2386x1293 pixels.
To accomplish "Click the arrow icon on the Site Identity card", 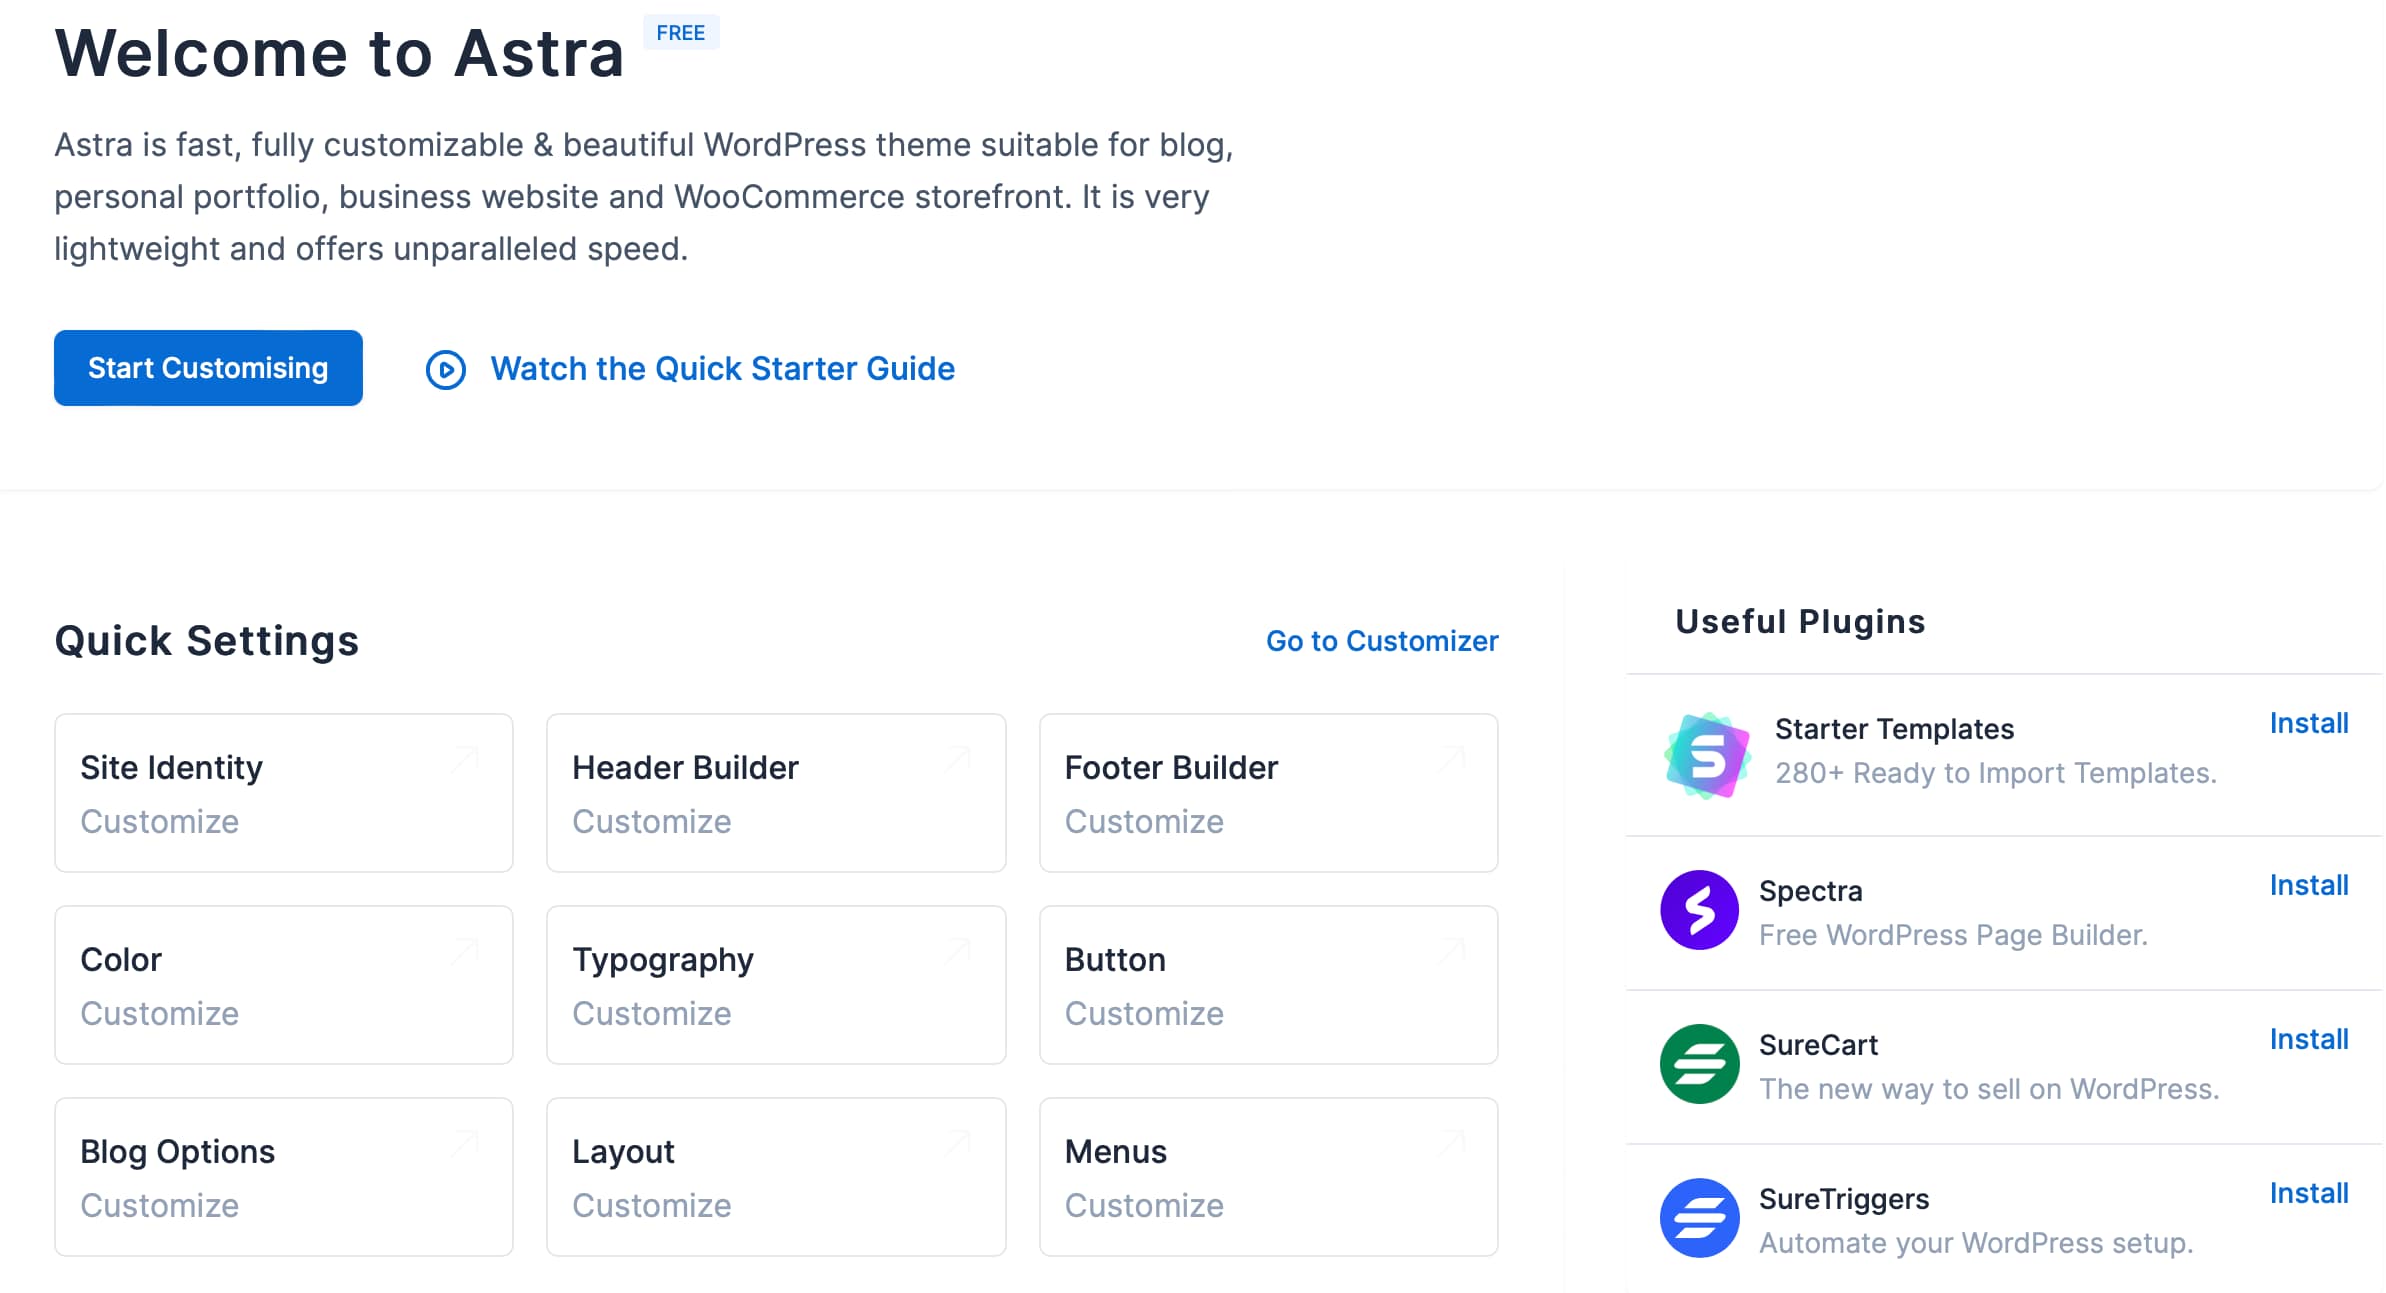I will pyautogui.click(x=463, y=758).
